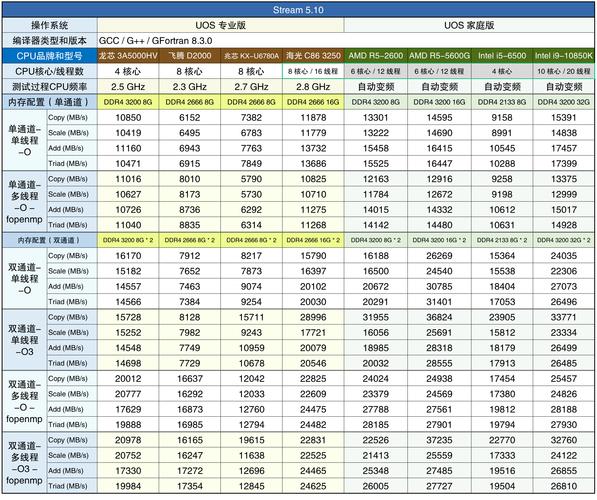Click the 8 核心 / 16 线程 cell
The height and width of the screenshot is (500, 597).
[x=313, y=71]
